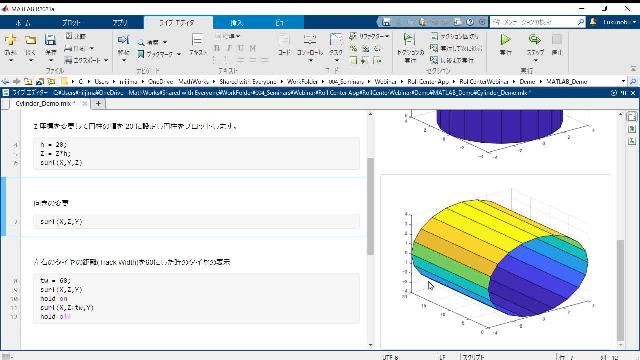Screen dimensions: 640x360
Task: Click the Webinar folder in address path
Action: click(385, 81)
